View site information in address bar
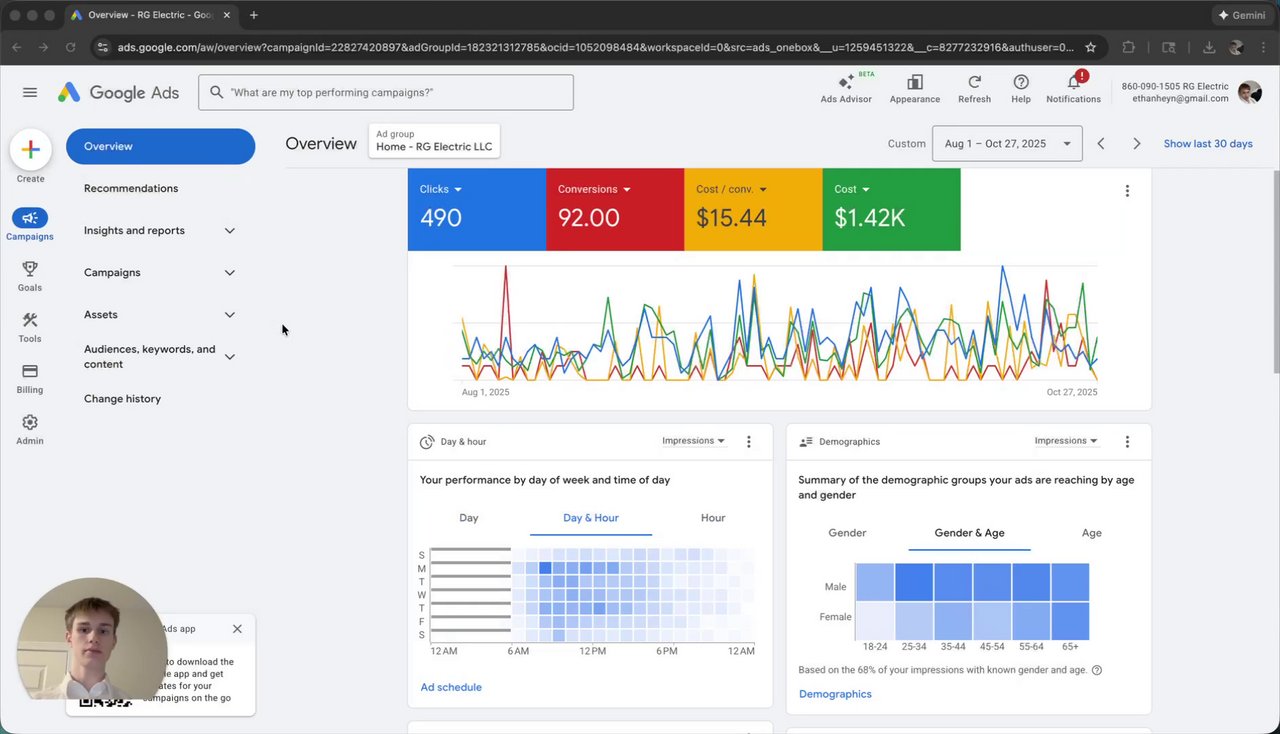Screen dimensions: 1280x734 click(x=102, y=47)
